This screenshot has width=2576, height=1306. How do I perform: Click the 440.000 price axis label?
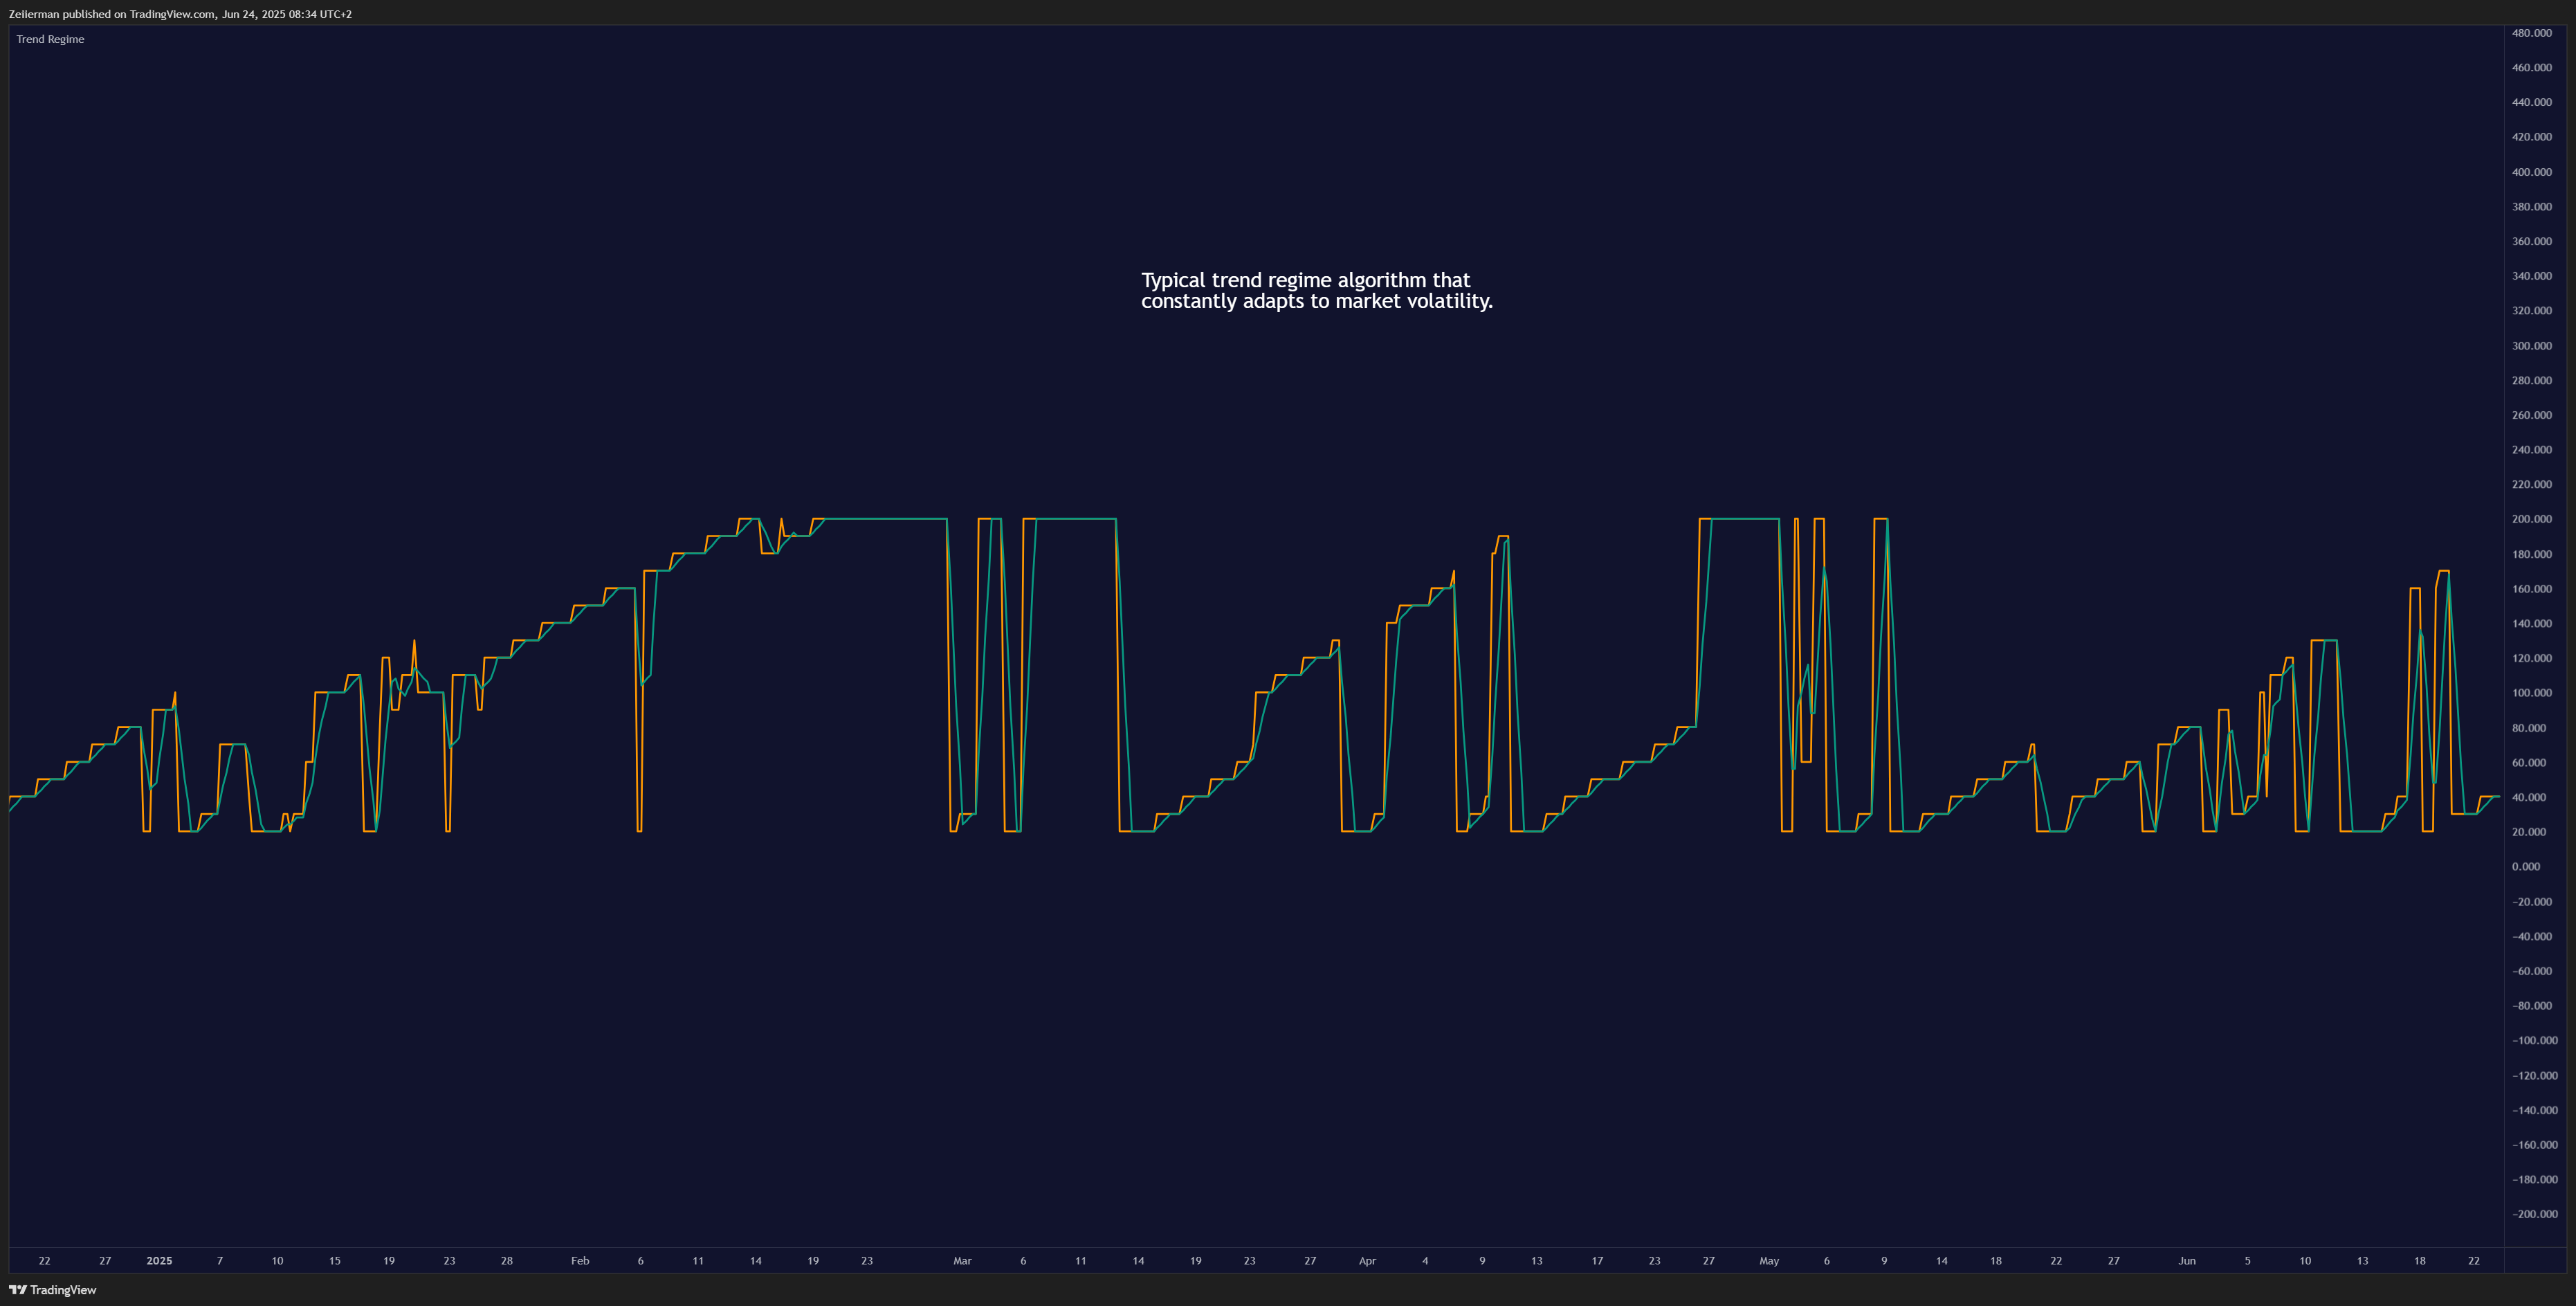[x=2531, y=102]
